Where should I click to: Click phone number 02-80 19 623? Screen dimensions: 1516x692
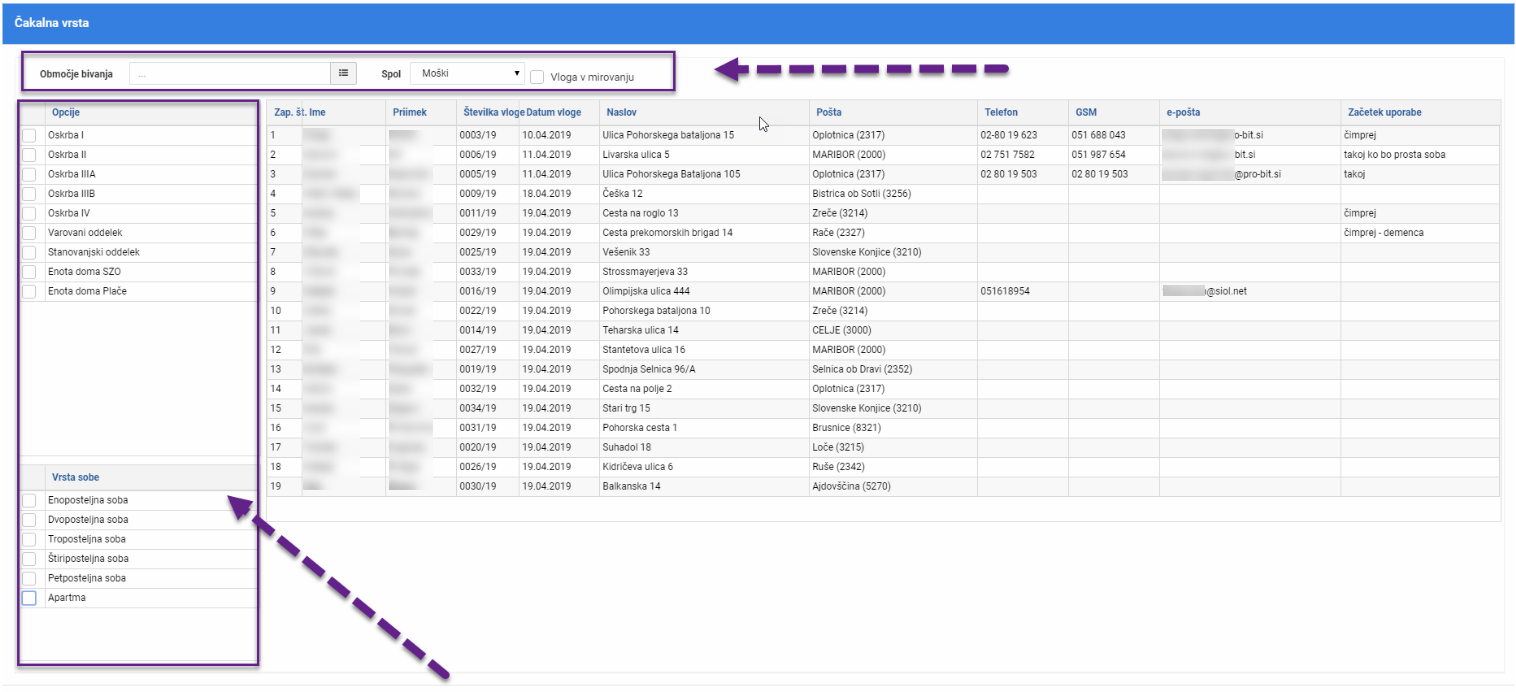(1009, 135)
